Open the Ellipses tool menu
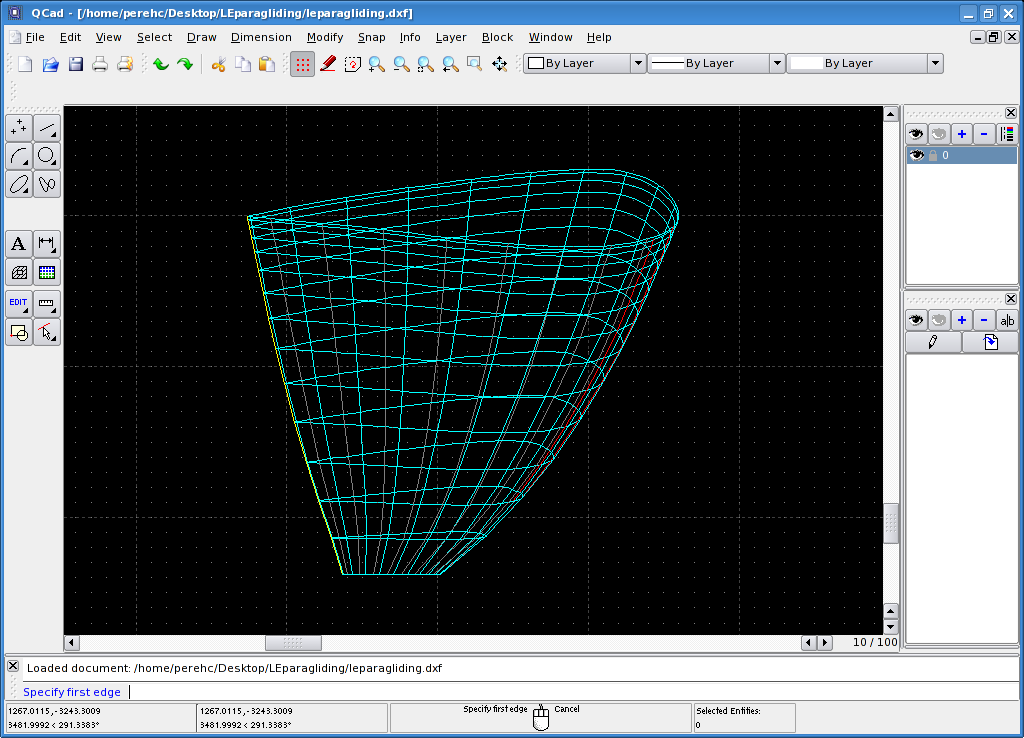This screenshot has height=738, width=1024. (19, 184)
